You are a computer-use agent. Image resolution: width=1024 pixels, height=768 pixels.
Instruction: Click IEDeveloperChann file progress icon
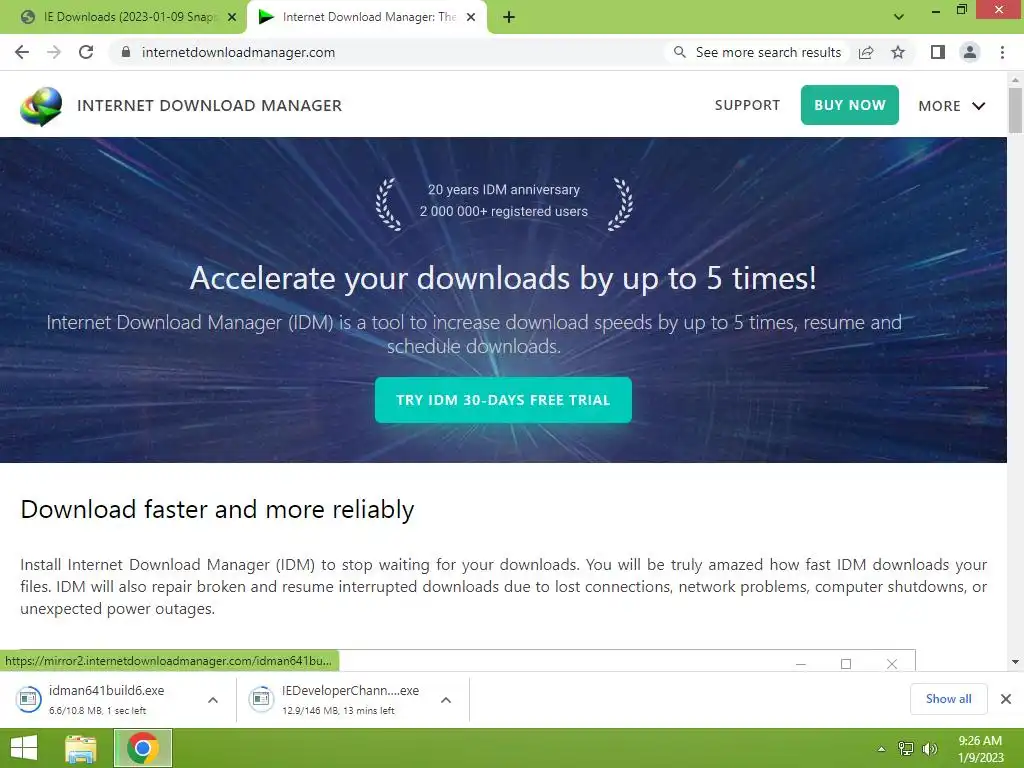pyautogui.click(x=261, y=699)
